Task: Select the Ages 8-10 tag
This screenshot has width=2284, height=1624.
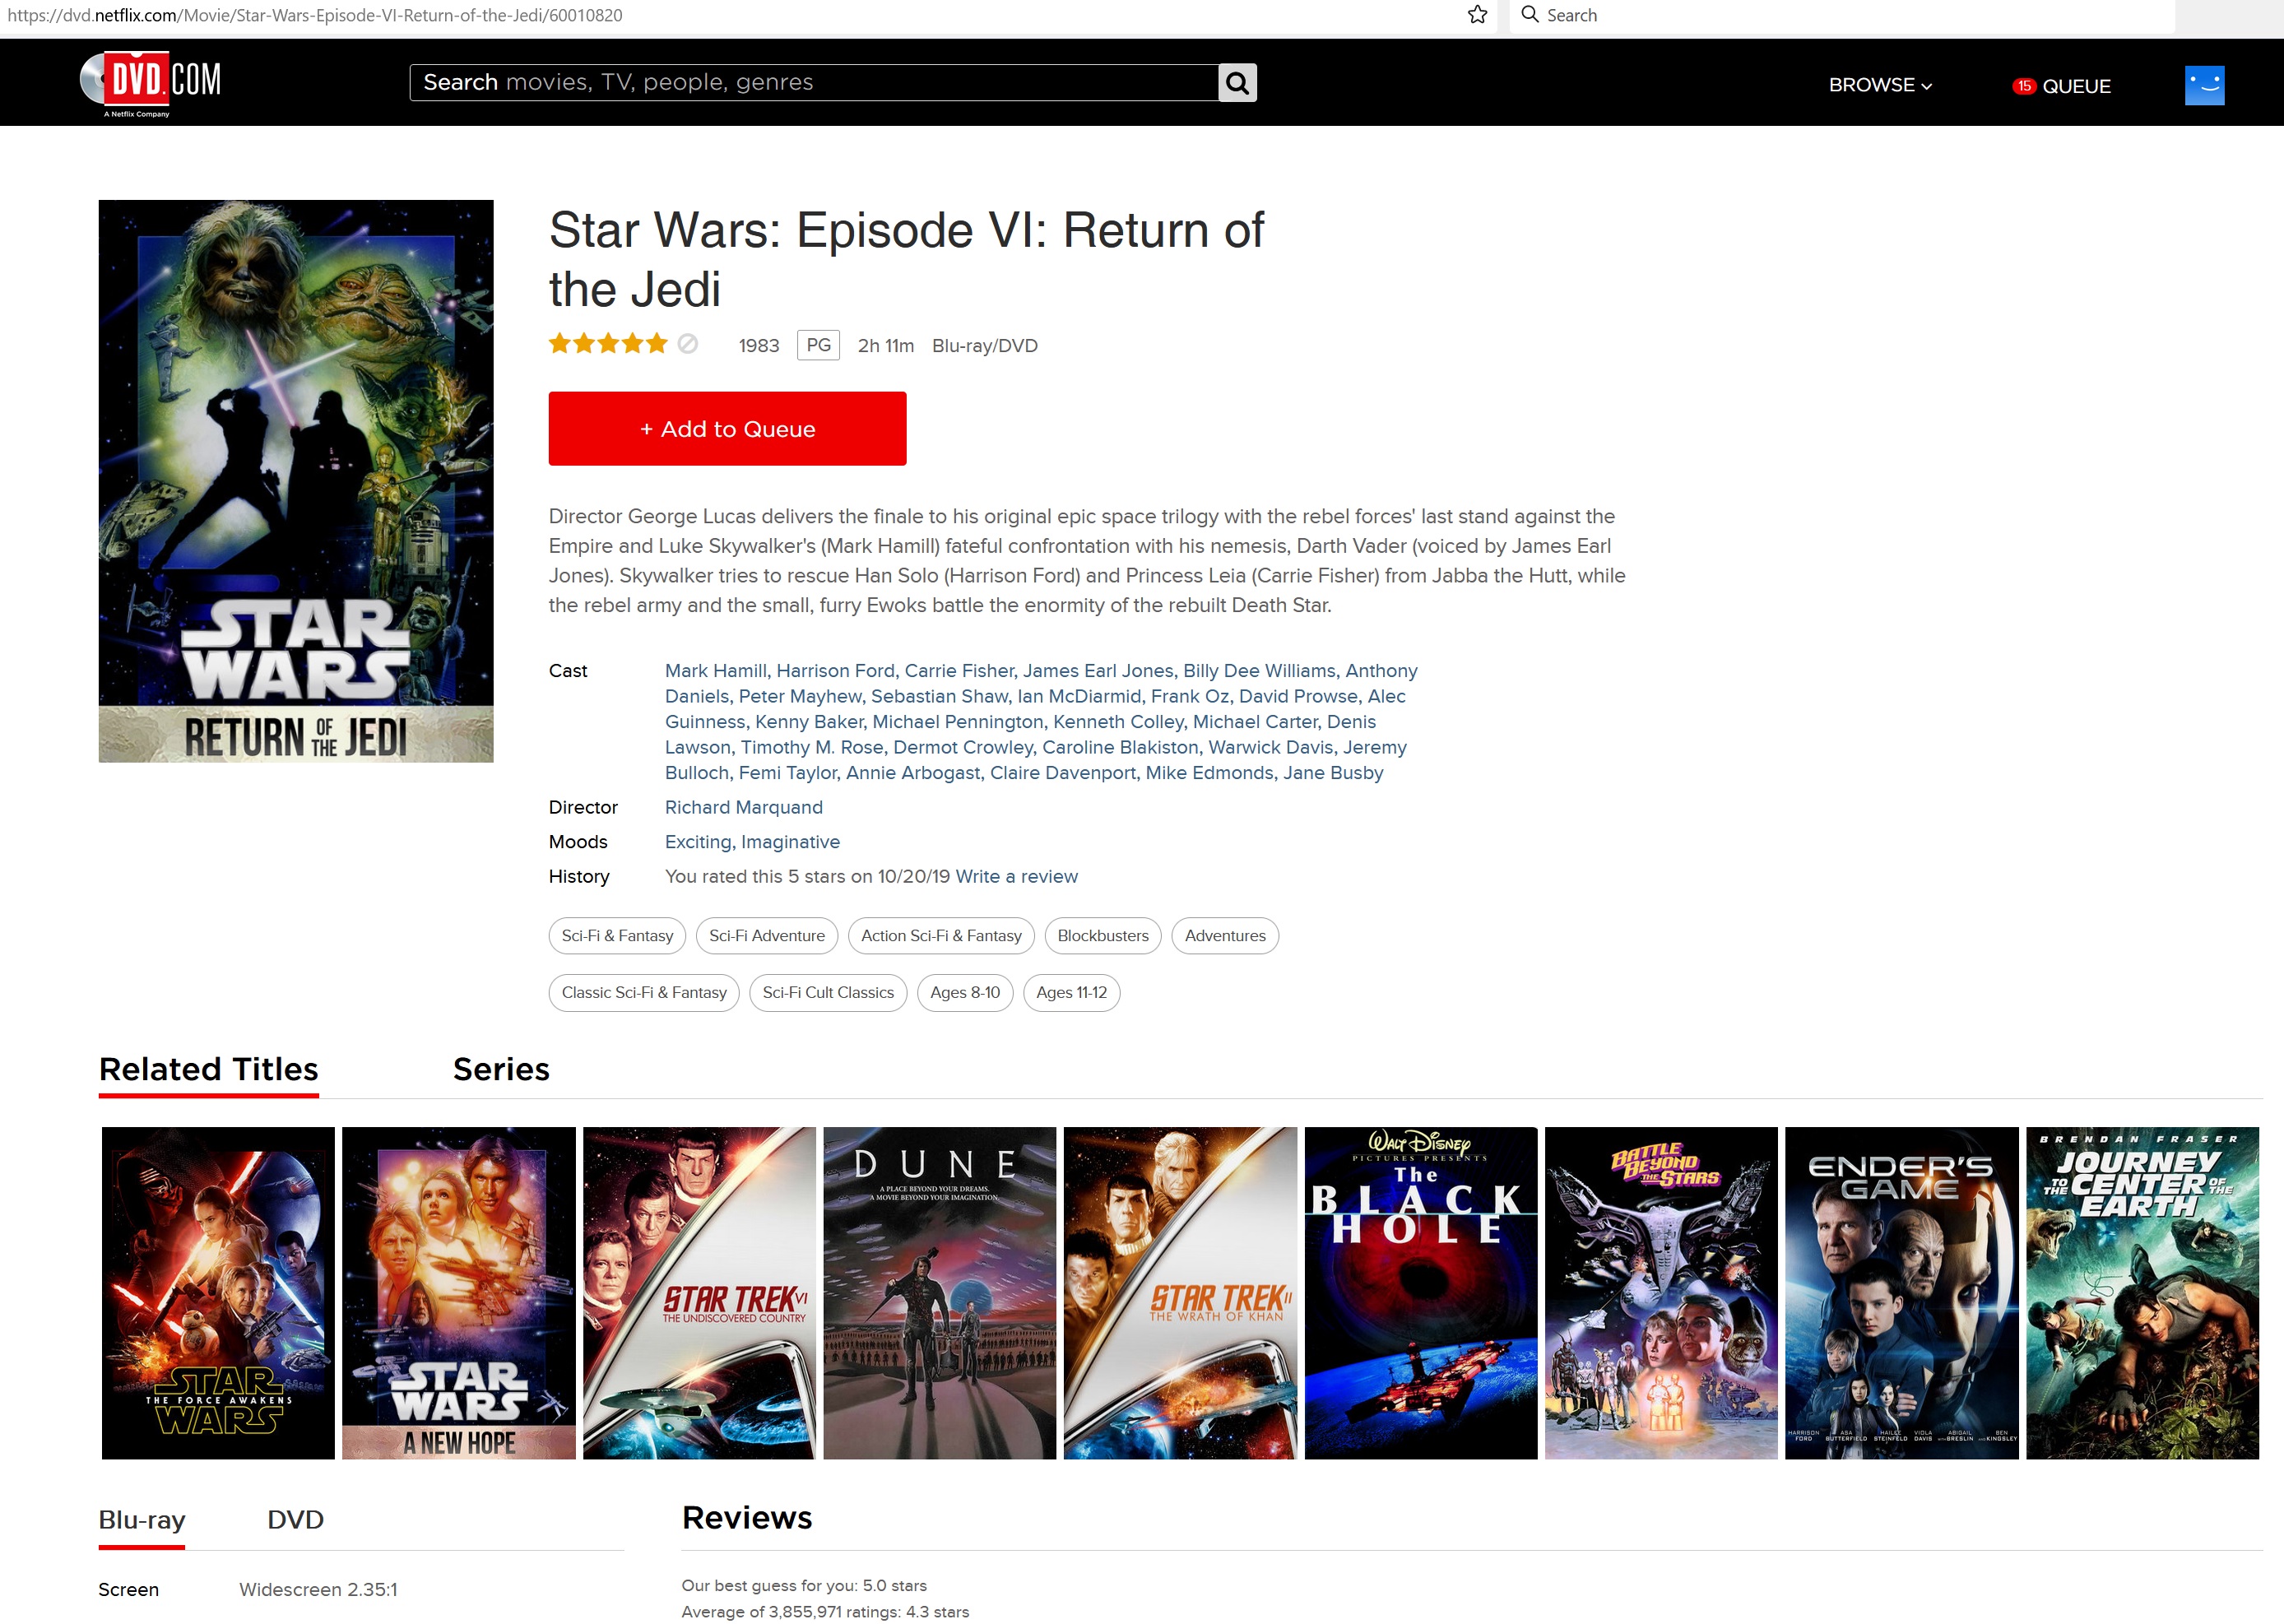Action: pyautogui.click(x=965, y=993)
